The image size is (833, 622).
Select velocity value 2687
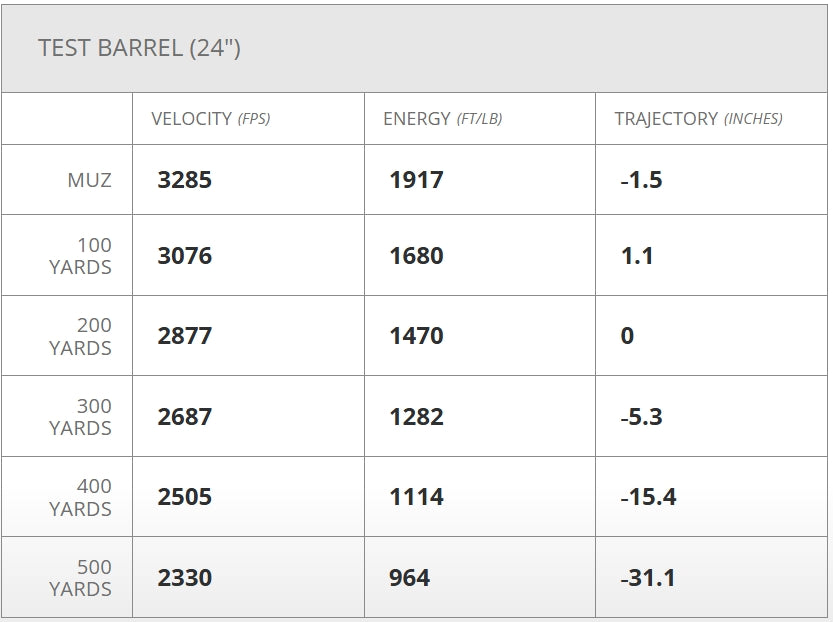(x=184, y=416)
